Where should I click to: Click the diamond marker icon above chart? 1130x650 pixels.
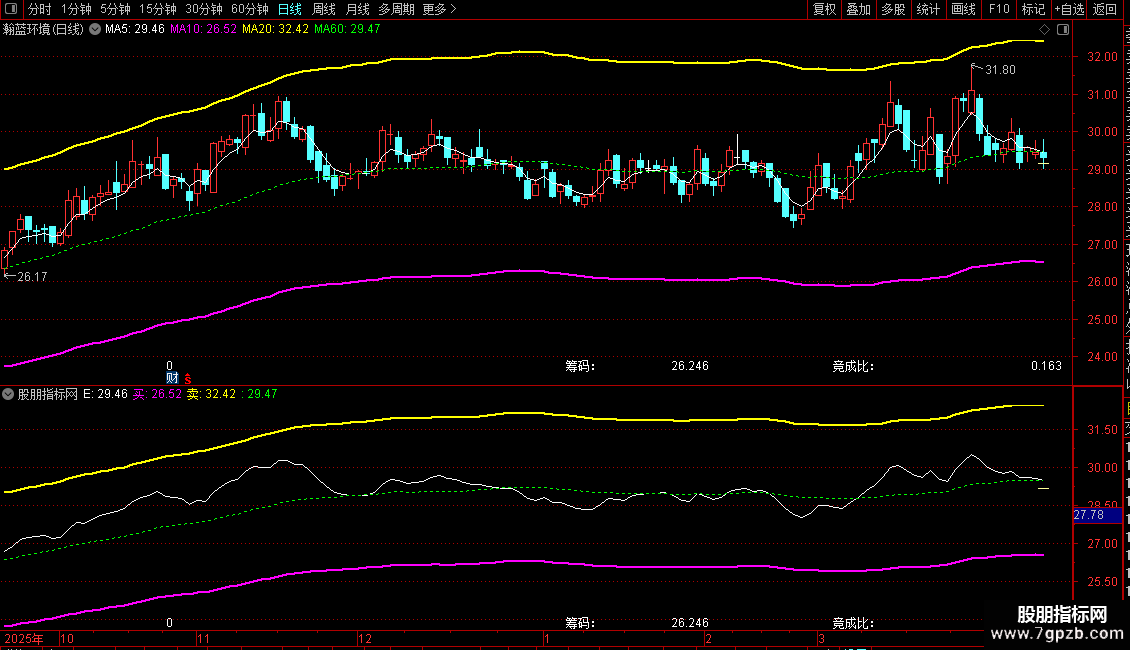[1044, 30]
